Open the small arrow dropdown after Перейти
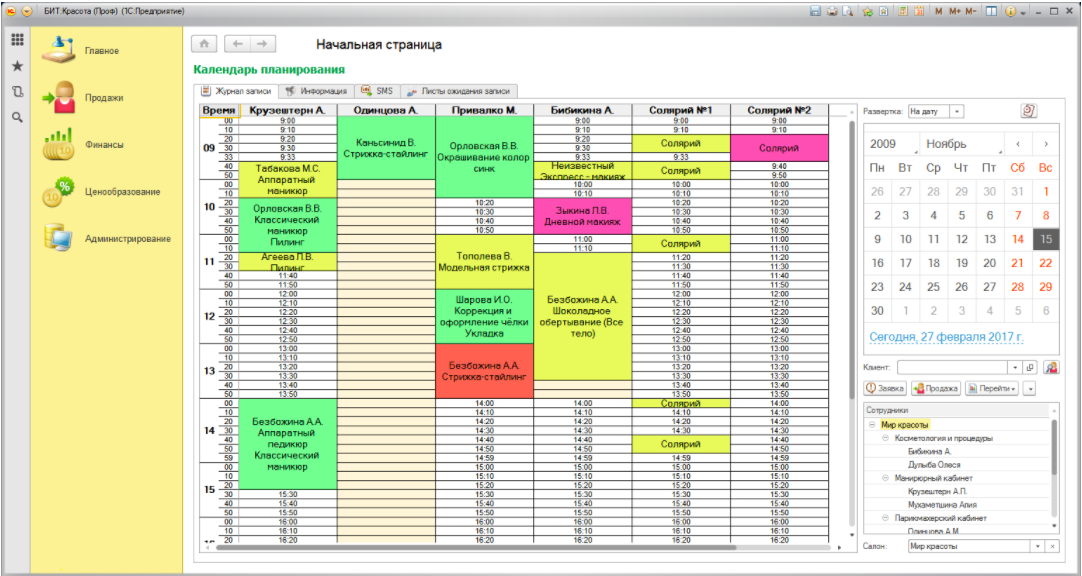The width and height of the screenshot is (1082, 576). pyautogui.click(x=1030, y=389)
